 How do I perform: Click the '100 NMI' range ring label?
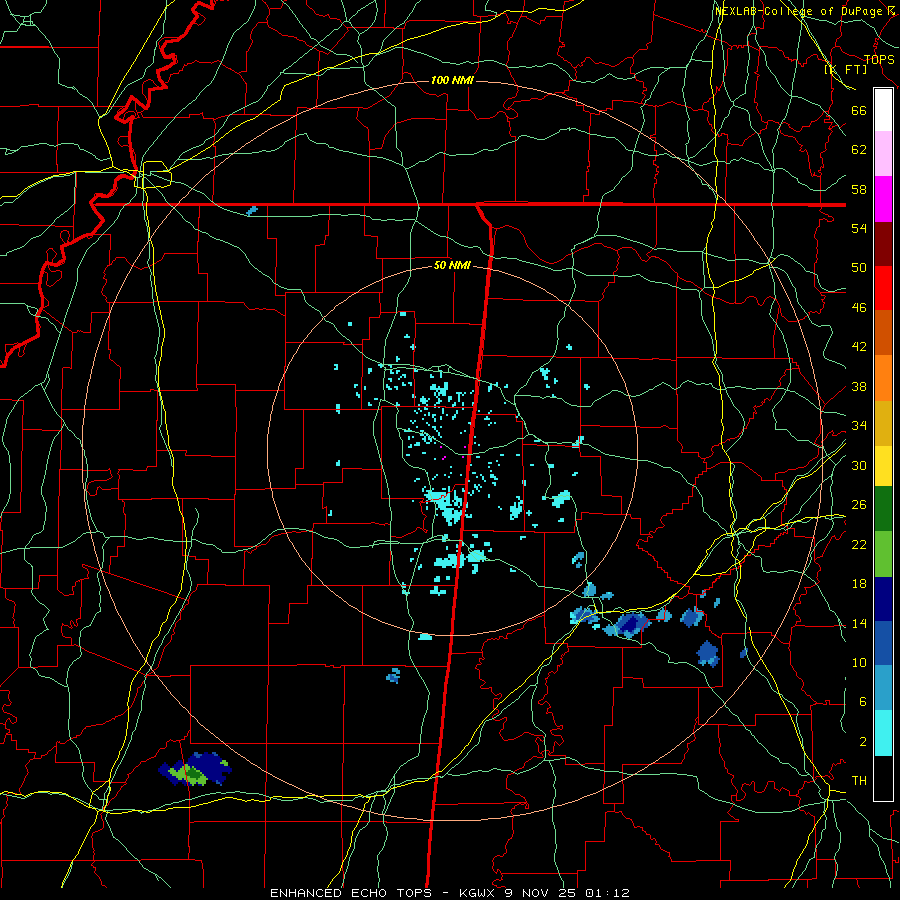452,80
